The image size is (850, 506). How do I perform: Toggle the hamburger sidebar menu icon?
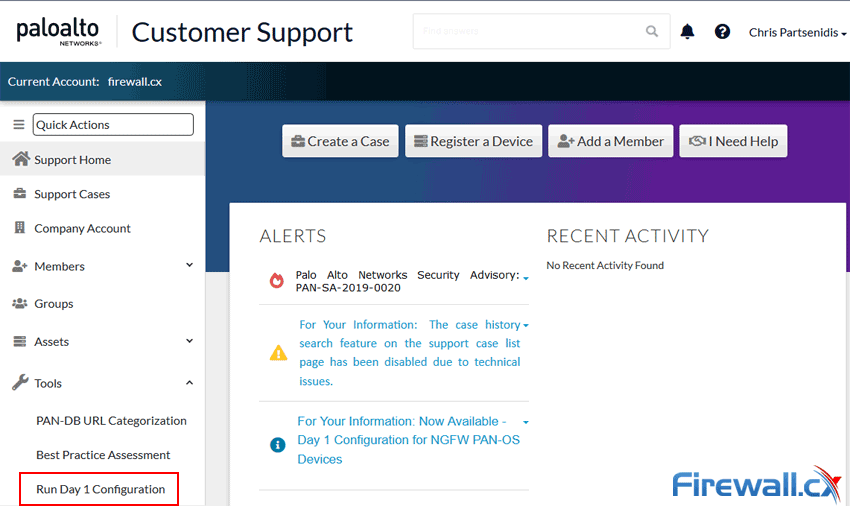(x=19, y=125)
